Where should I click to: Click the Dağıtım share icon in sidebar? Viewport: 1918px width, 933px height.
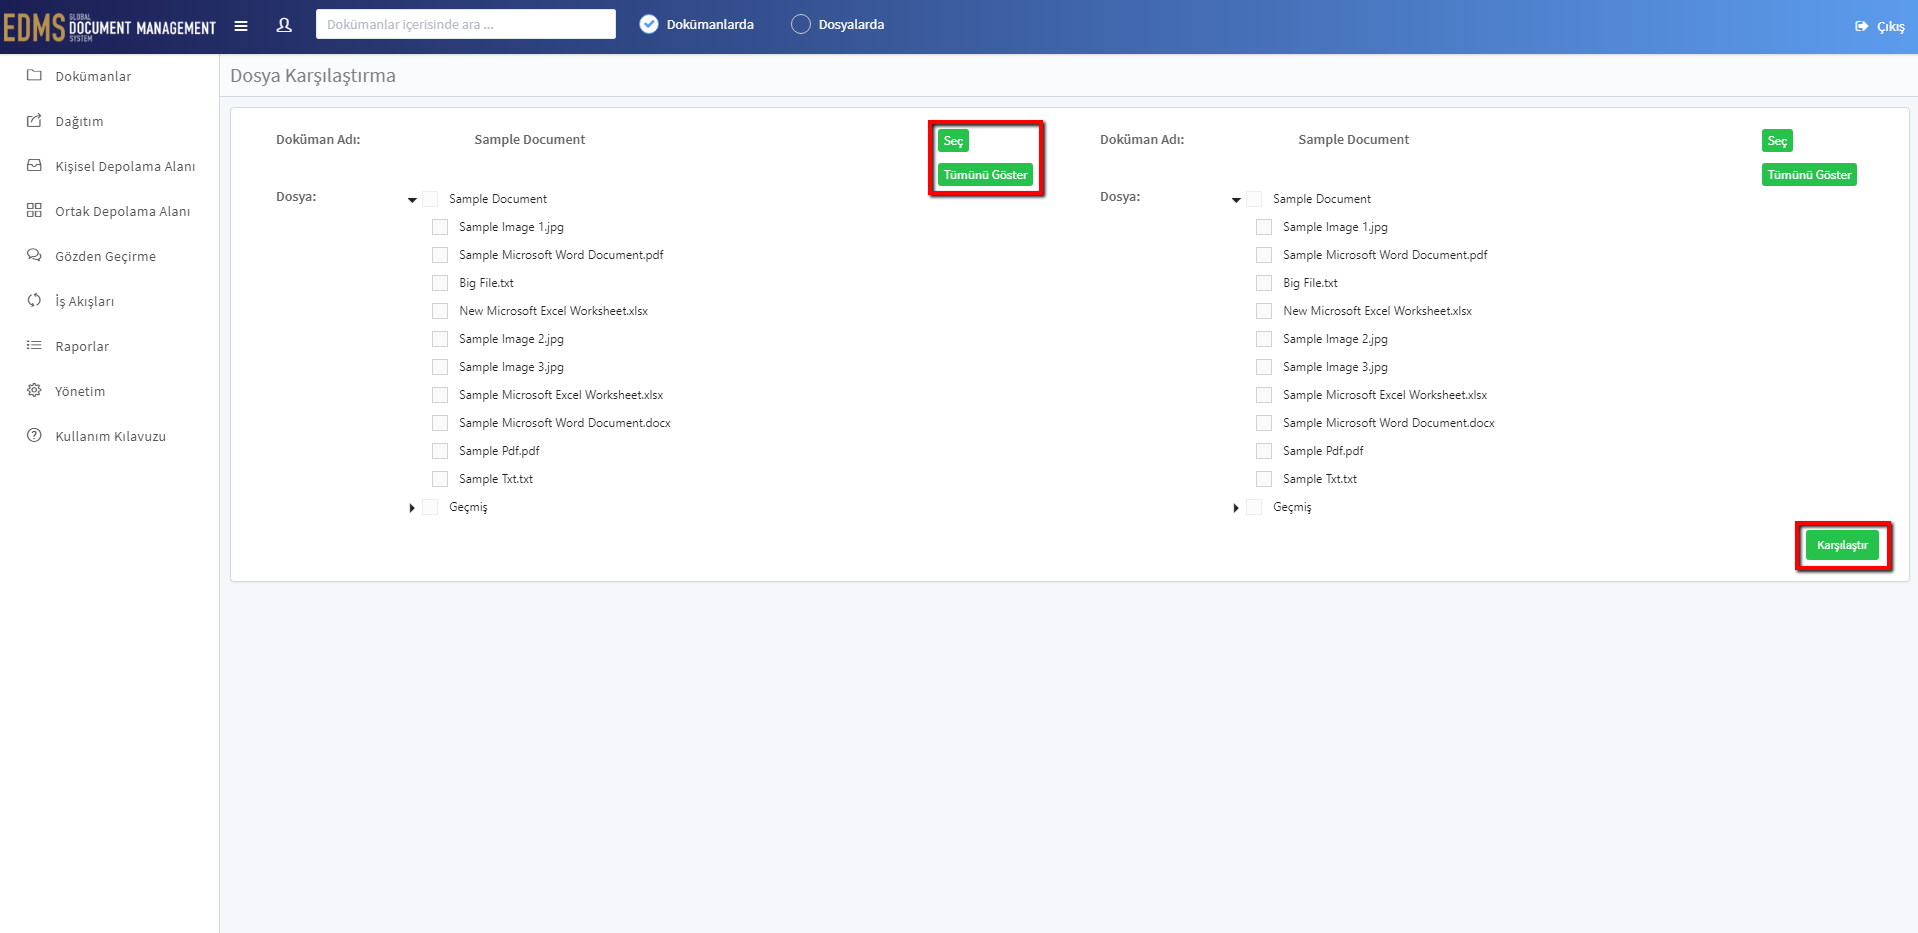click(x=34, y=120)
